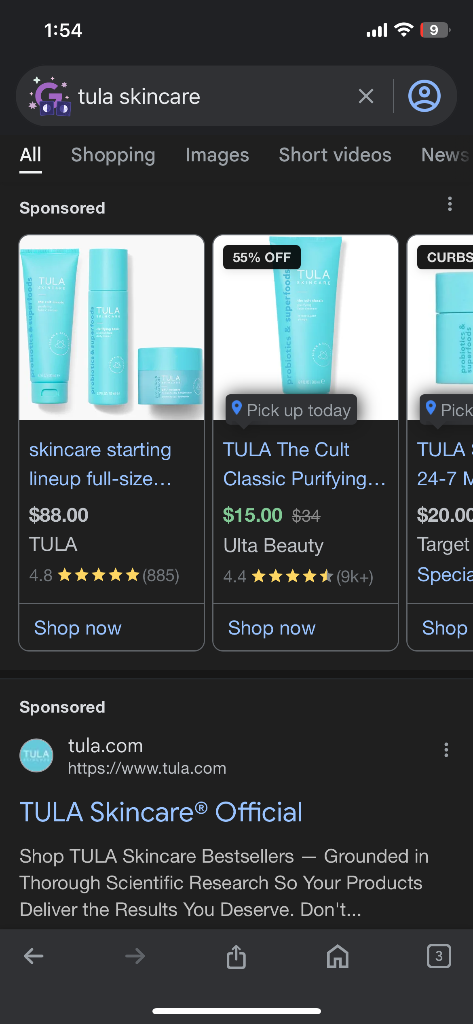
Task: Open TULA The Cult Classic Purifying link
Action: click(x=304, y=464)
